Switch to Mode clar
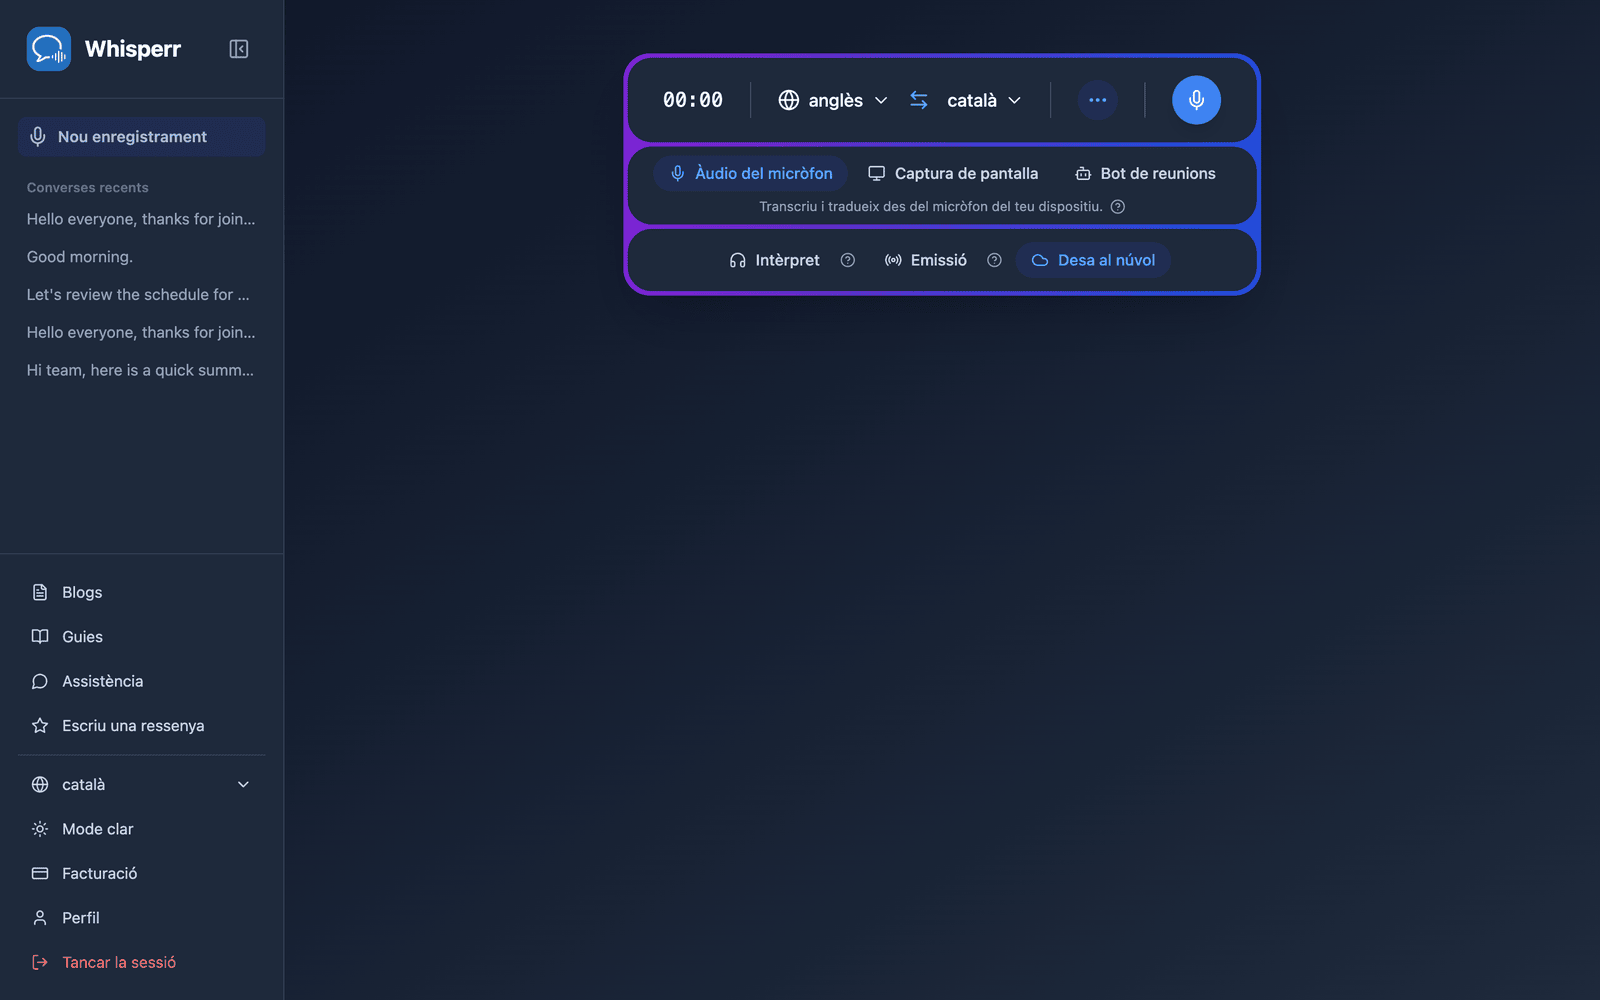The width and height of the screenshot is (1600, 1000). pyautogui.click(x=141, y=829)
